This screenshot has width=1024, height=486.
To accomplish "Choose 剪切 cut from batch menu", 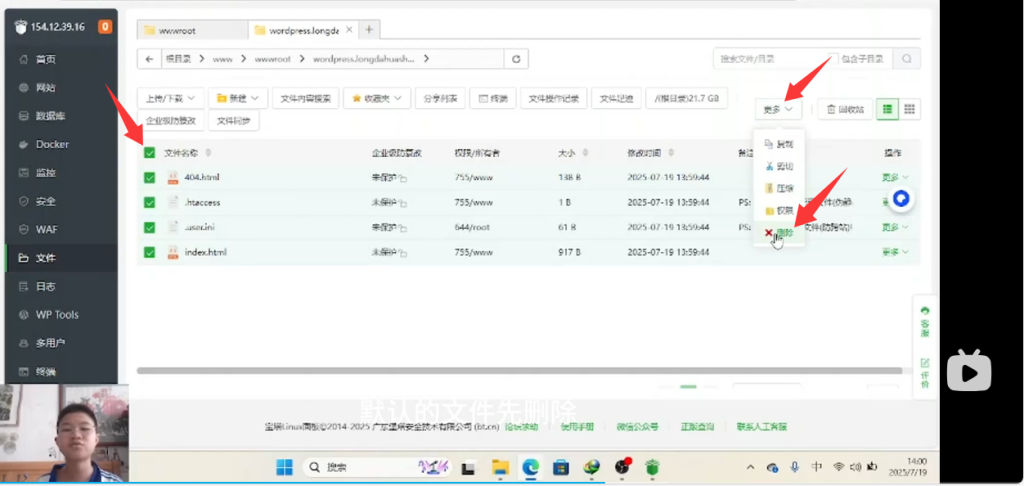I will 779,166.
